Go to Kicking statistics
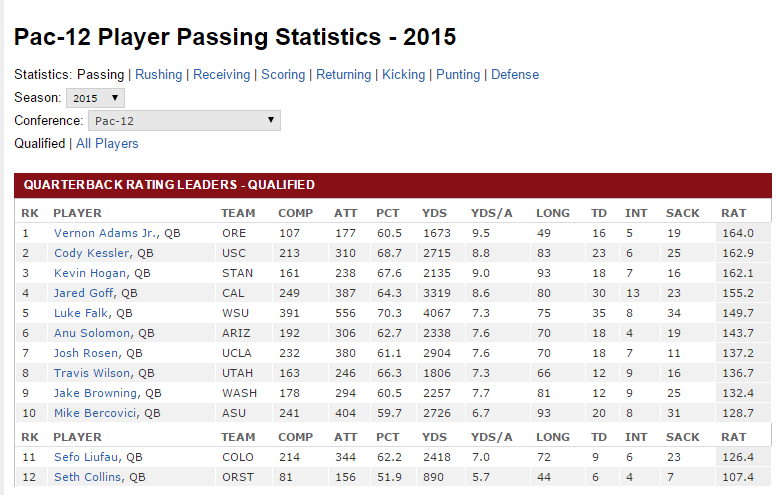The width and height of the screenshot is (776, 495). pyautogui.click(x=404, y=74)
